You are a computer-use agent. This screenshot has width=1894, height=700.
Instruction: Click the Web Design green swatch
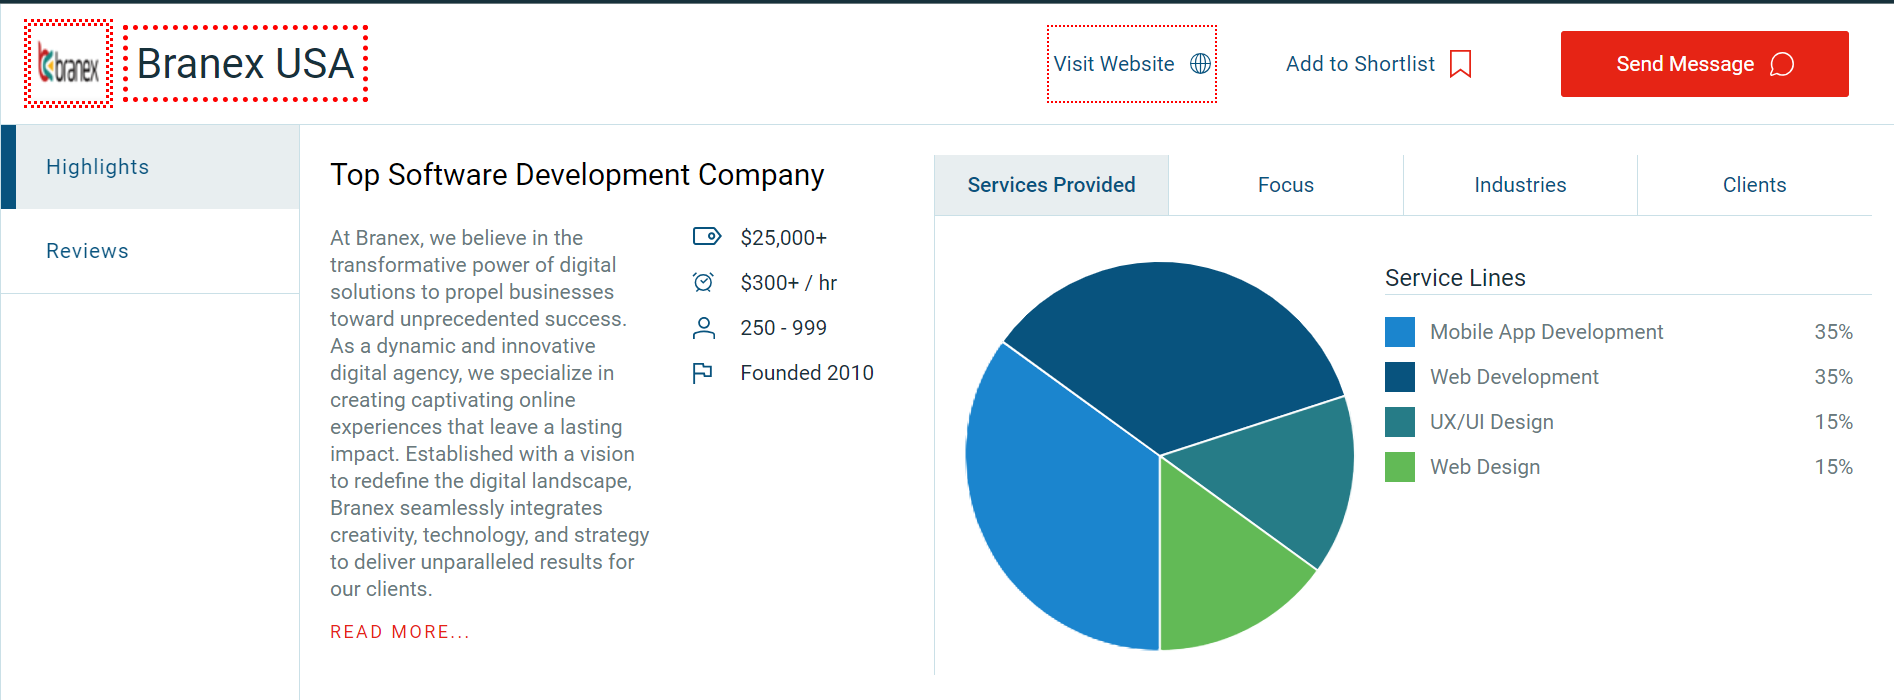click(x=1400, y=467)
